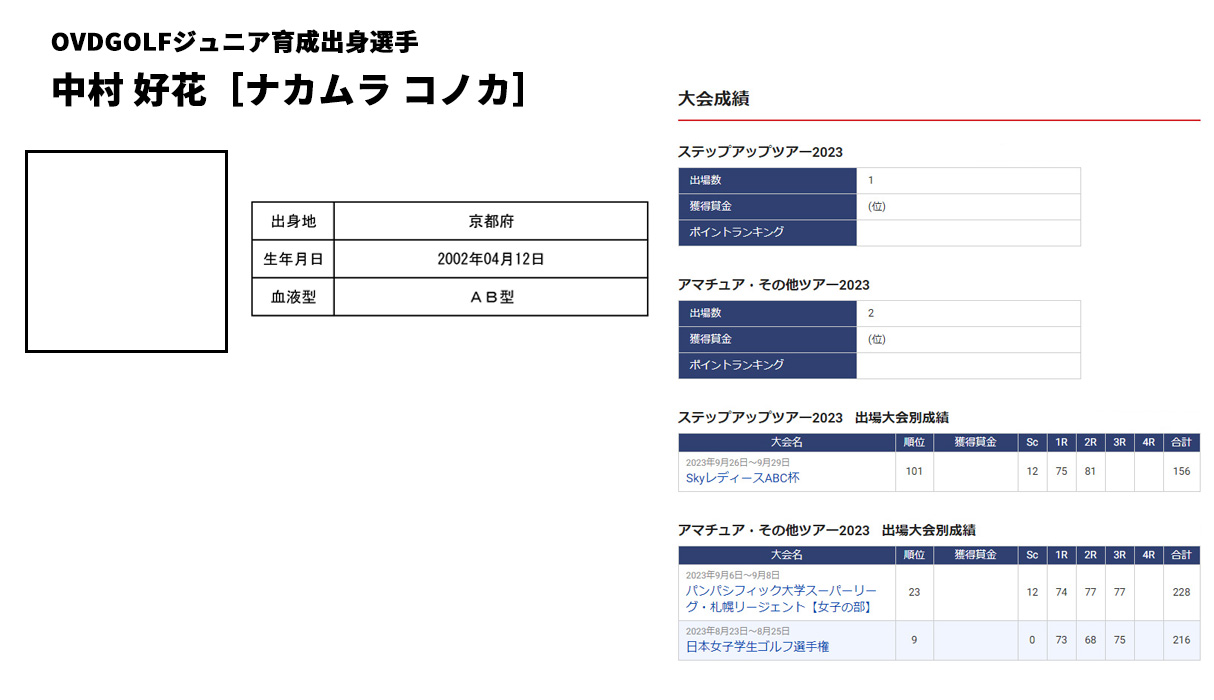Click the rank 101 cell
The width and height of the screenshot is (1214, 700).
(914, 472)
